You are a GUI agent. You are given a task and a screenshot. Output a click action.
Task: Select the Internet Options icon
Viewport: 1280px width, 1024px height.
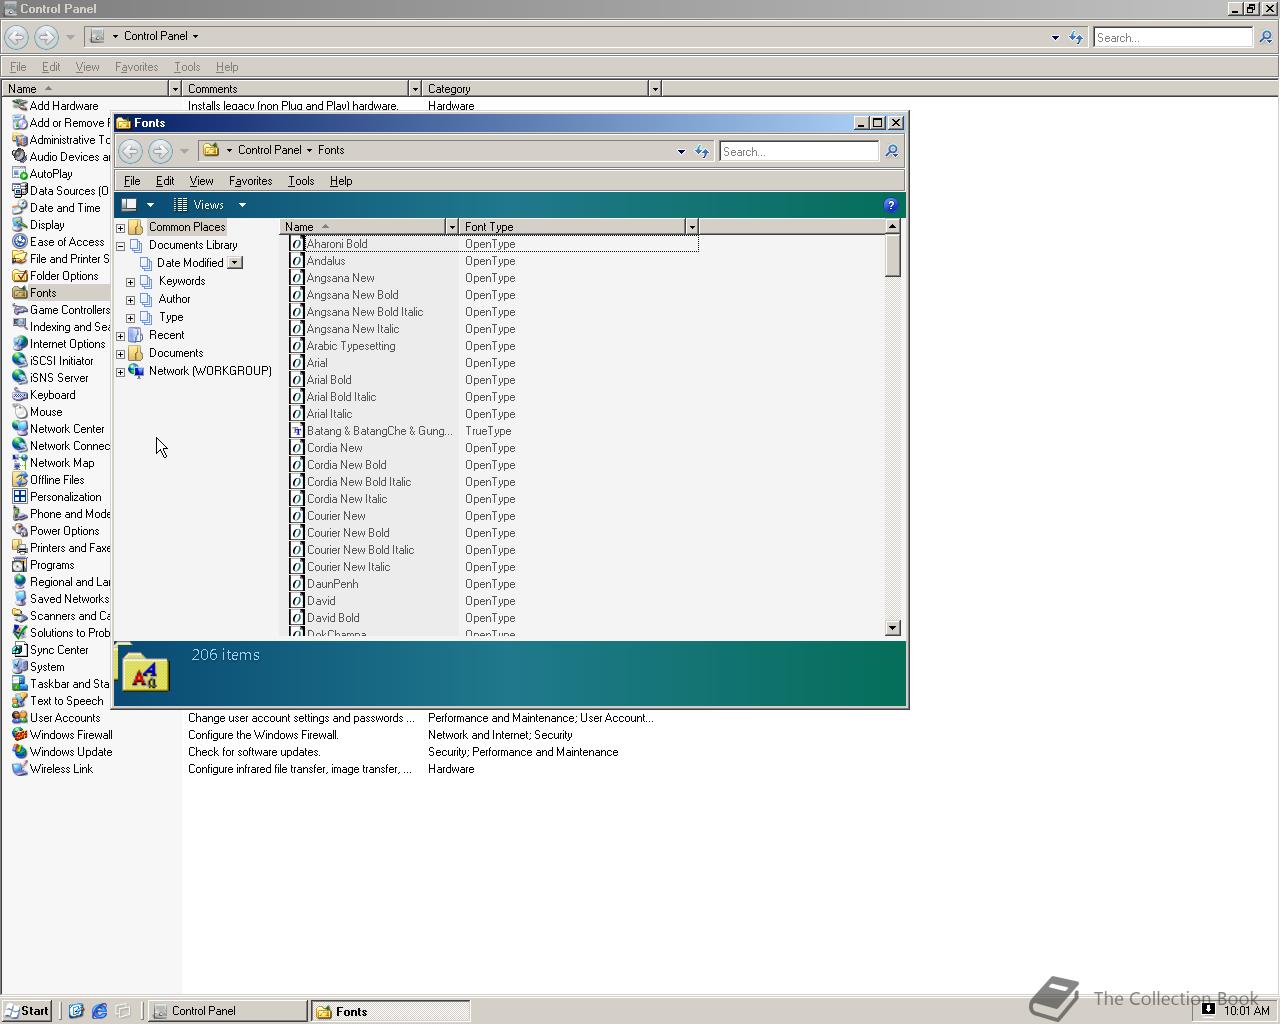coord(20,344)
